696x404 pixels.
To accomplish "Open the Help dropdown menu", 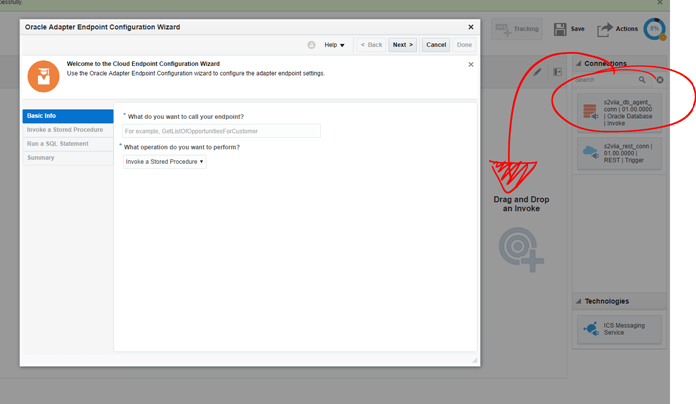I will 334,45.
